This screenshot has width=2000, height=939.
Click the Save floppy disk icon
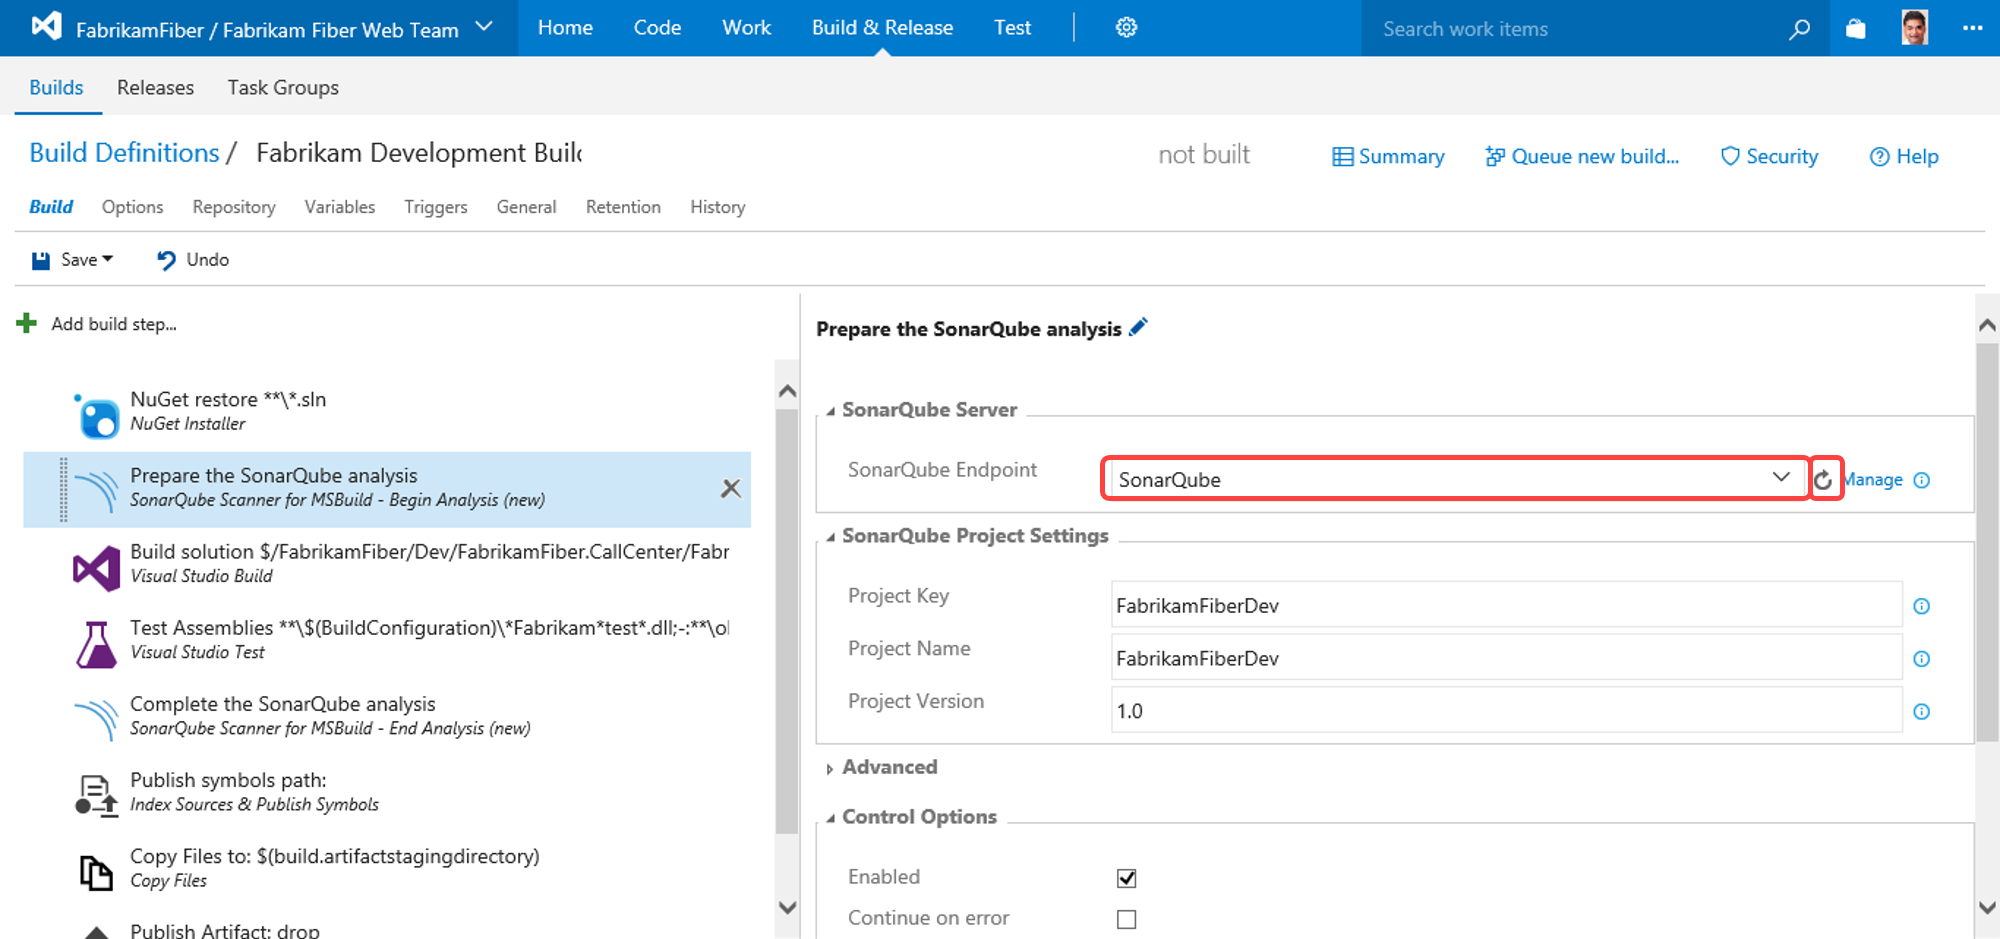[x=41, y=260]
